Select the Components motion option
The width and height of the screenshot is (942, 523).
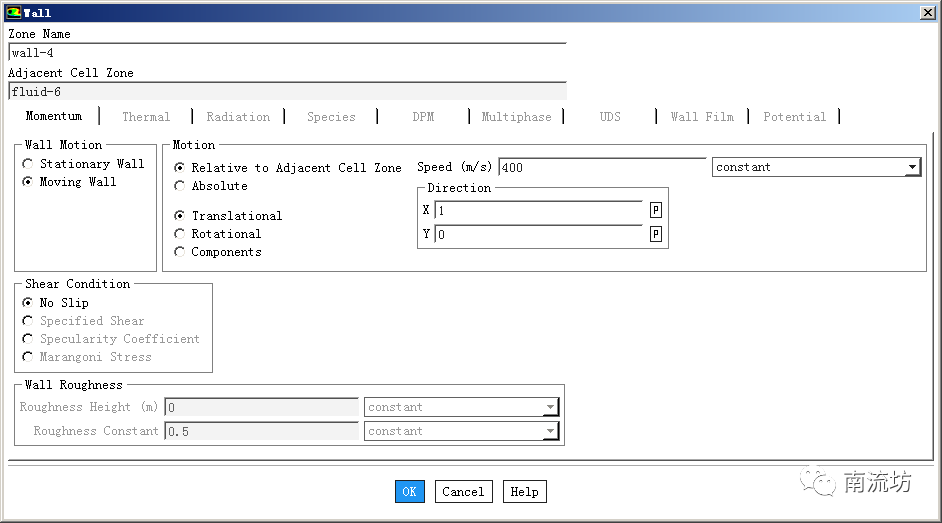pyautogui.click(x=180, y=252)
